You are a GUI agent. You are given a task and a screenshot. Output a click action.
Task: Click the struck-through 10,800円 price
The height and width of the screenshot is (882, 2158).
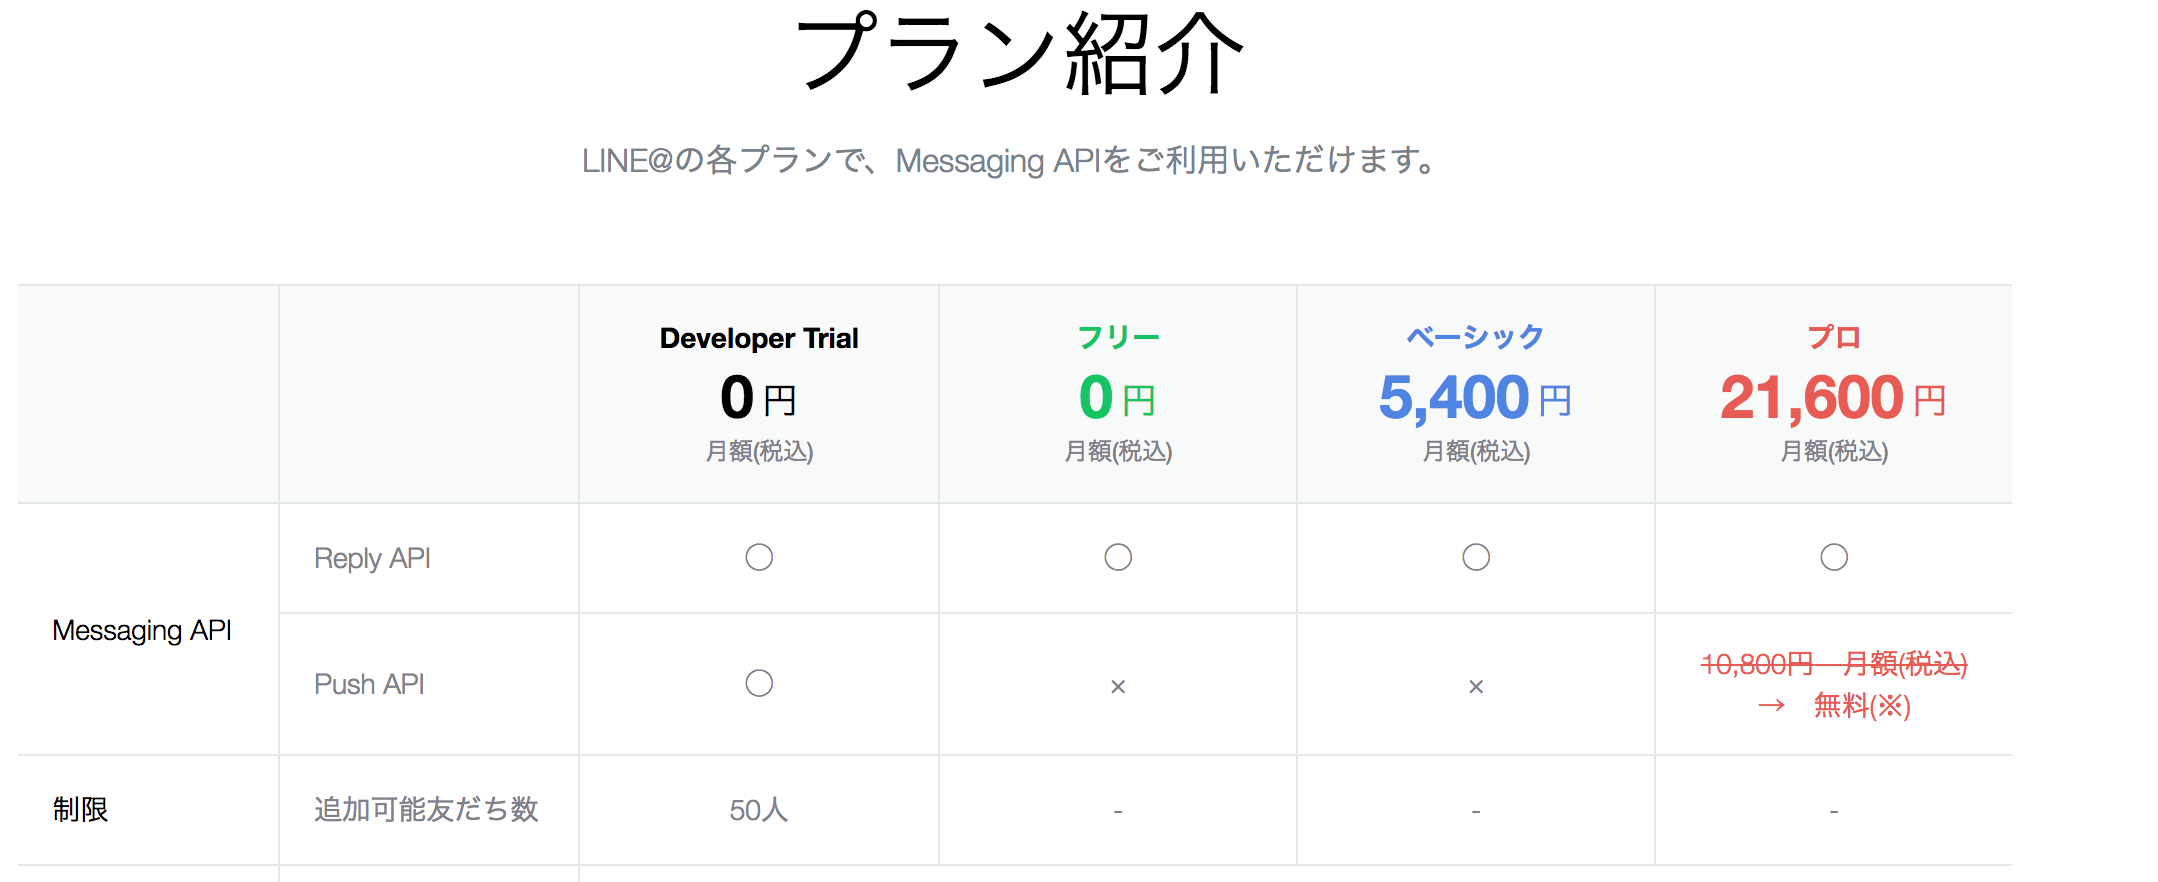[x=1757, y=664]
